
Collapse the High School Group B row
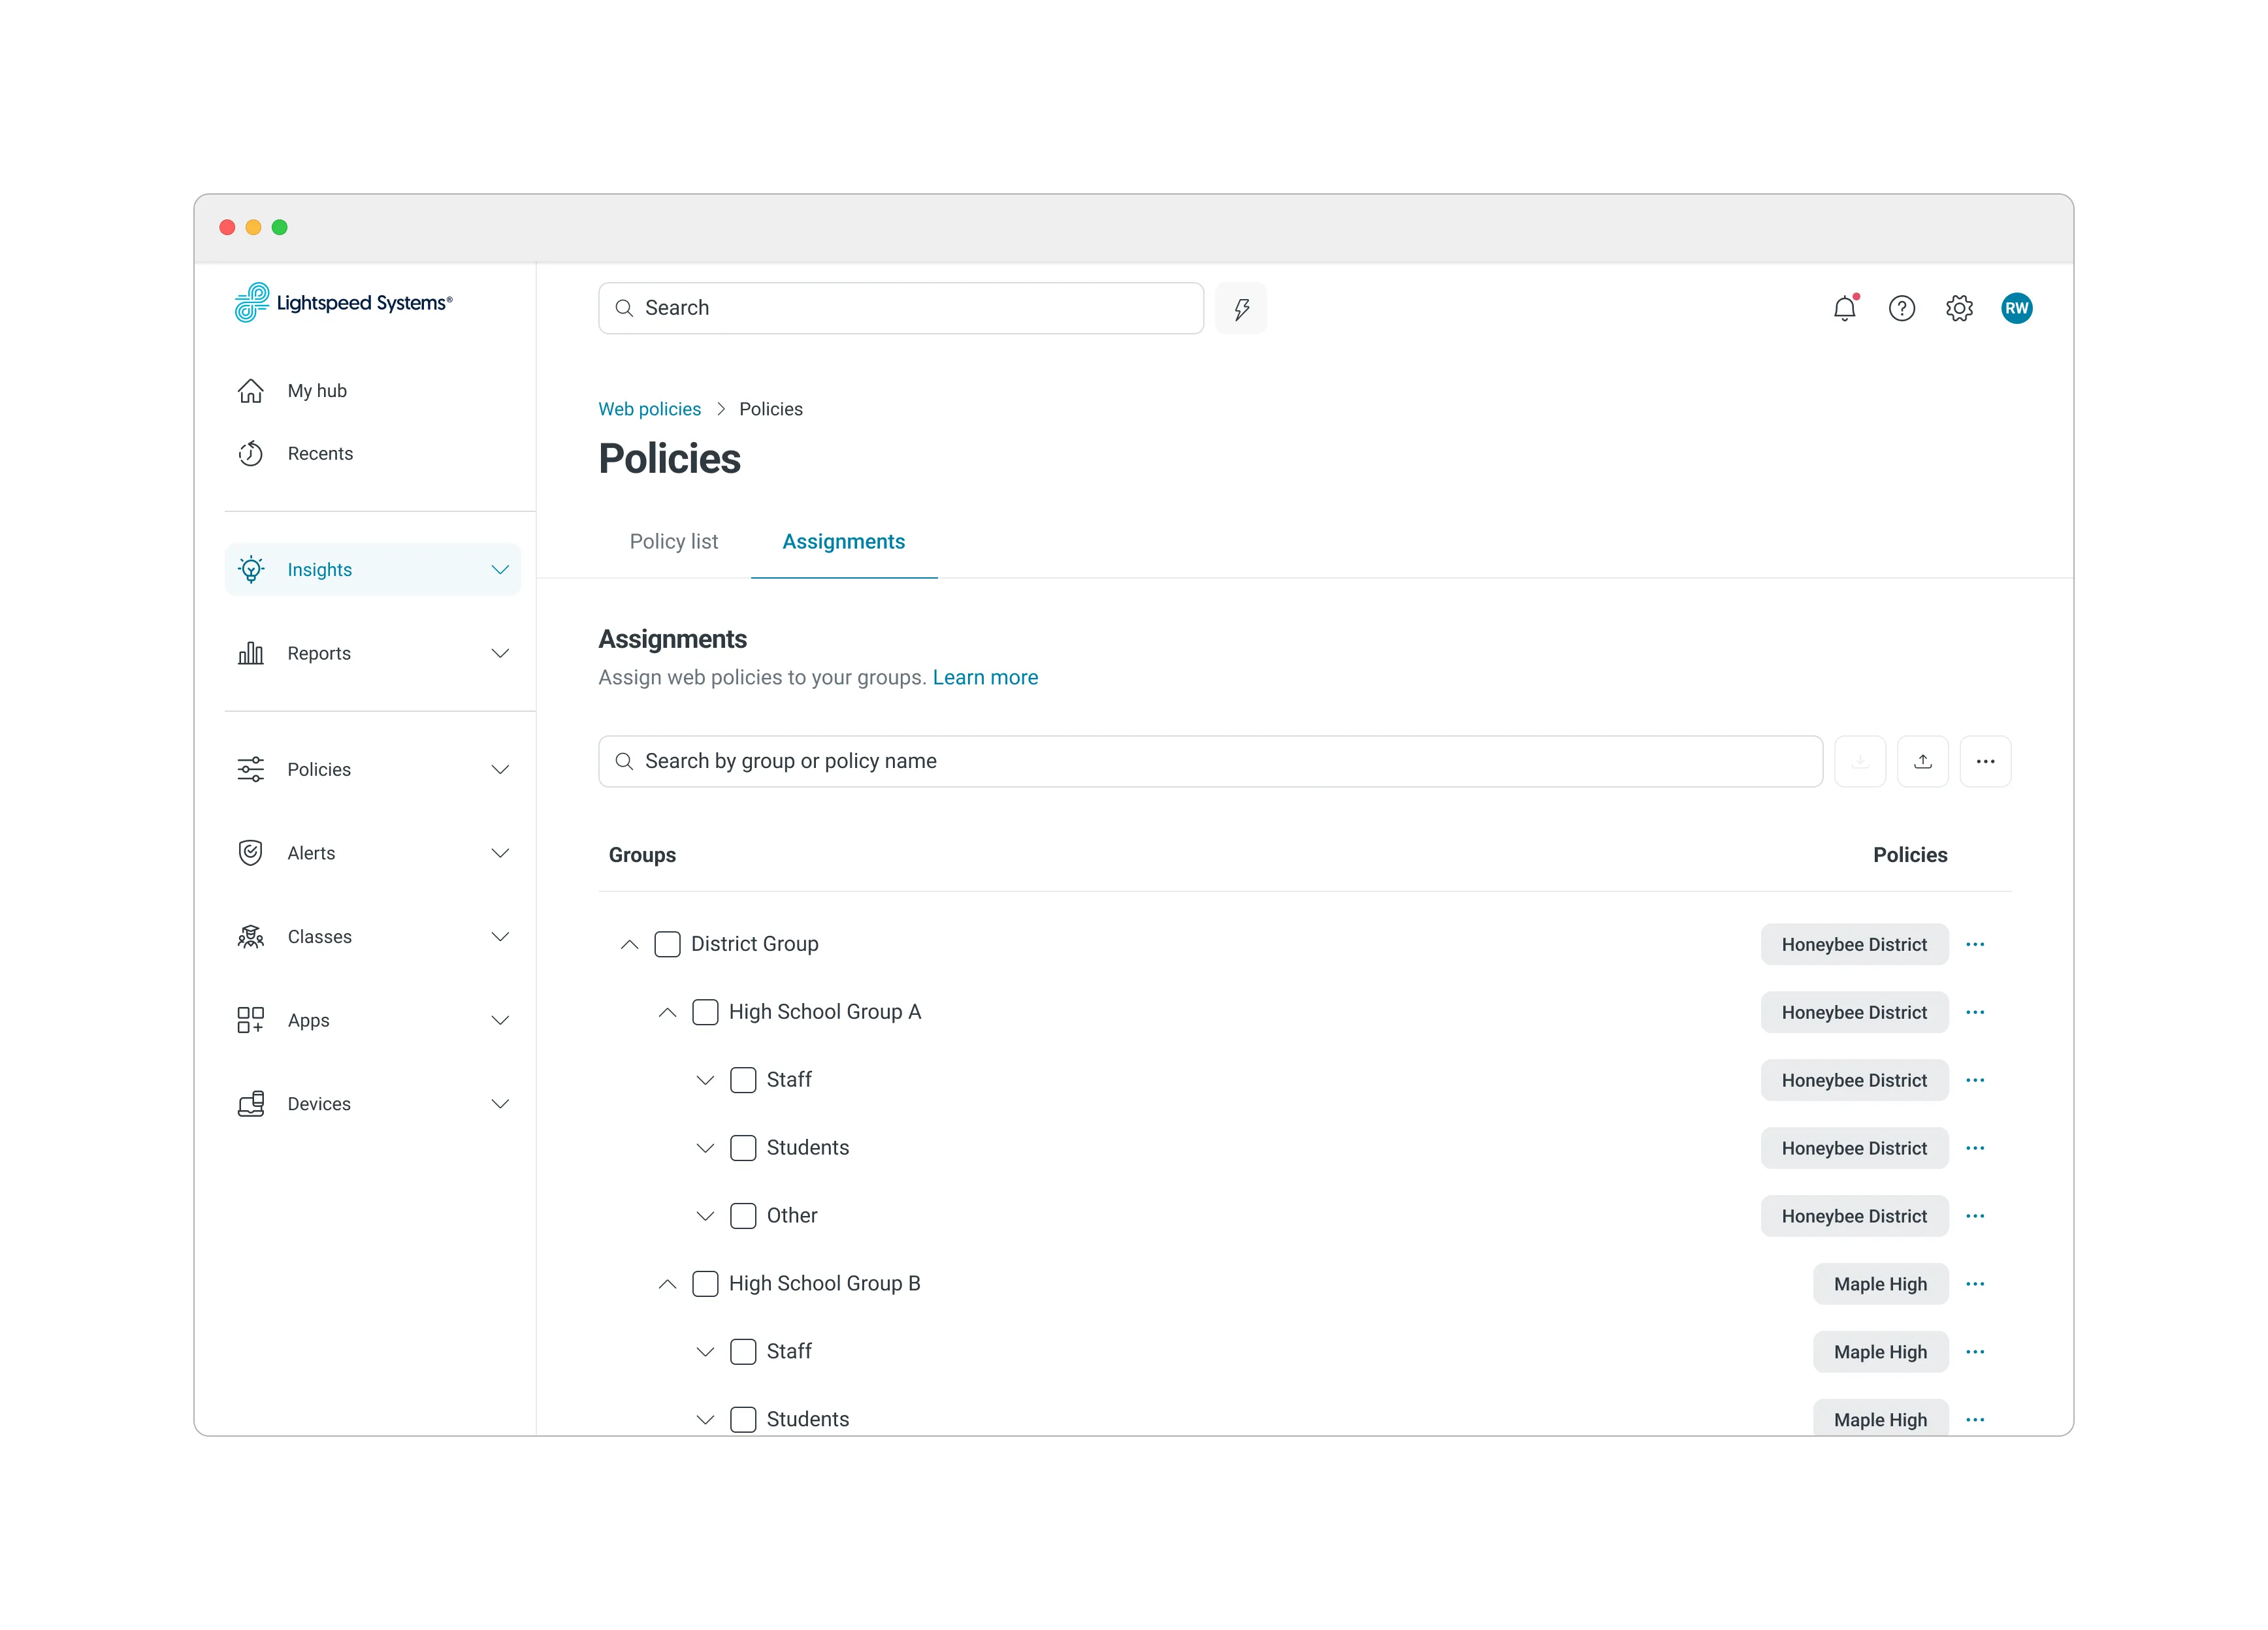[x=667, y=1284]
